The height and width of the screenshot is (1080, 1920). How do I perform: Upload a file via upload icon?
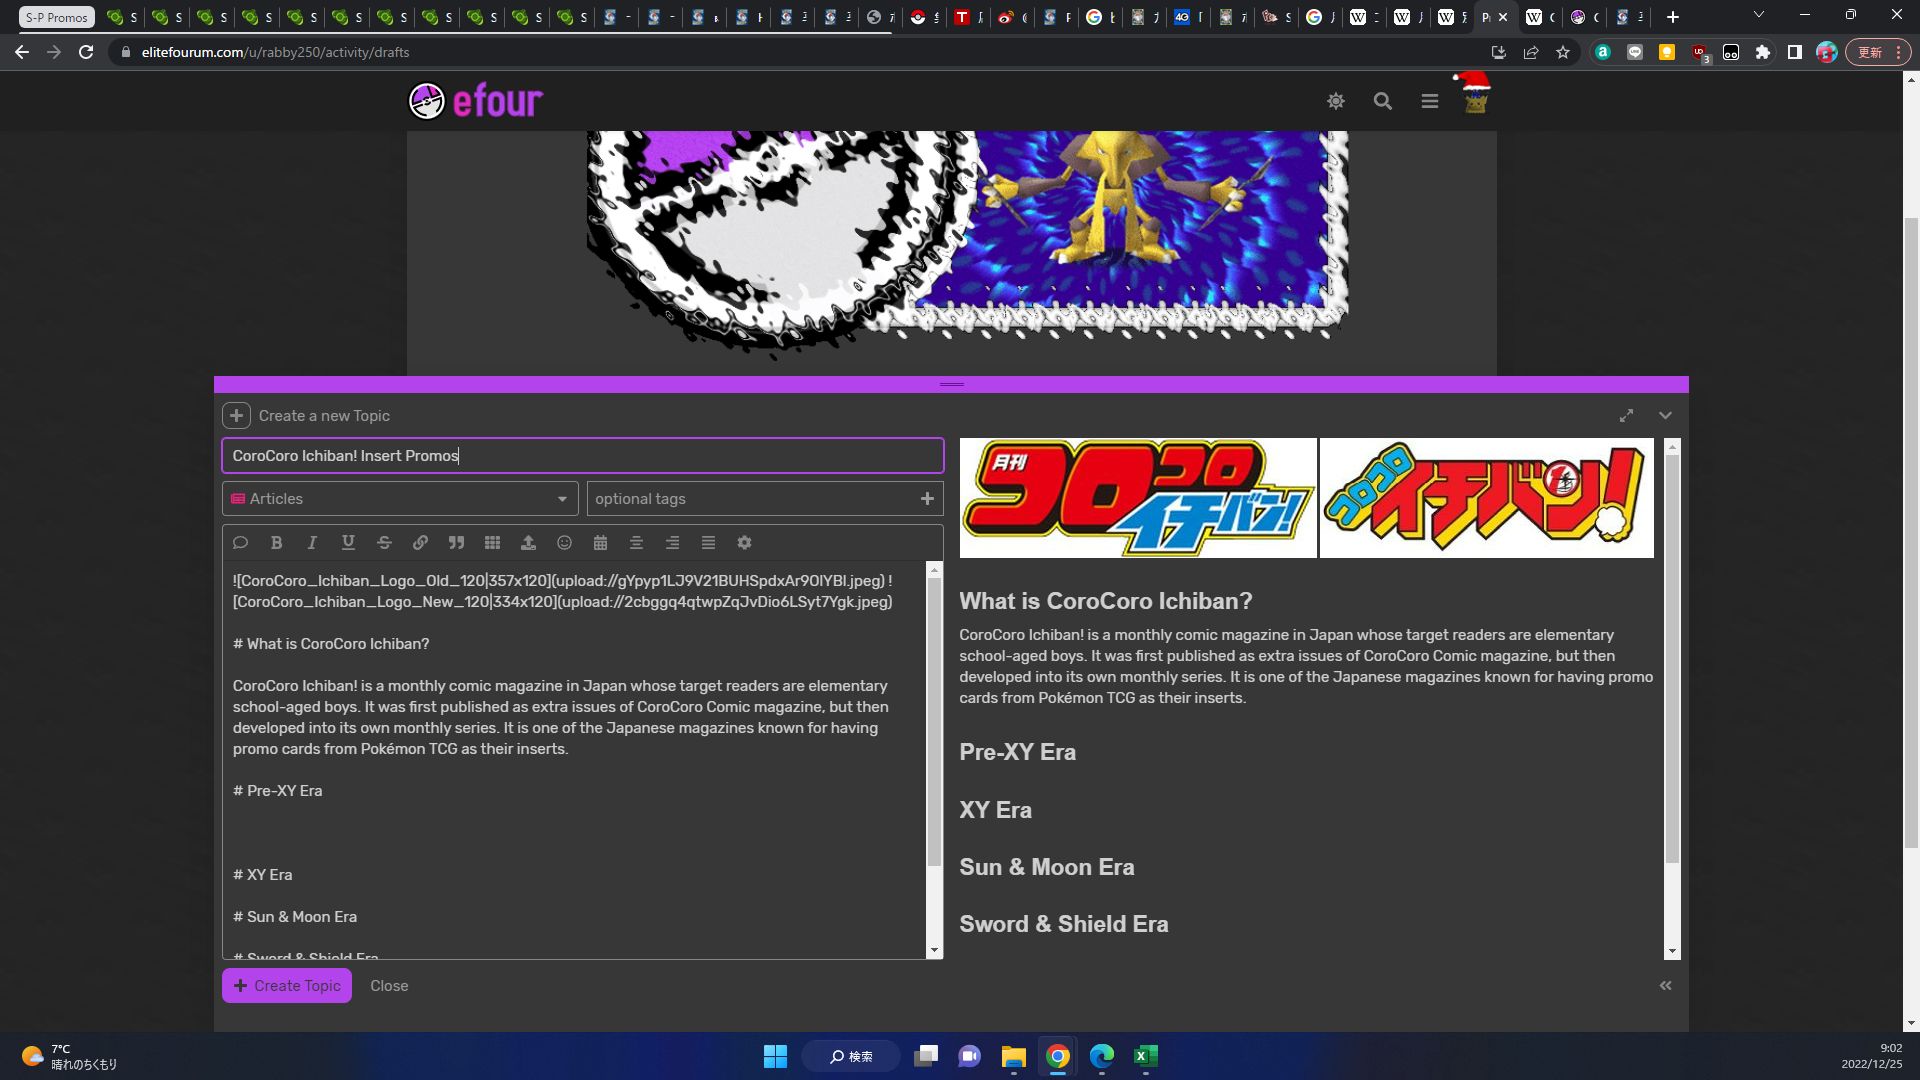[x=528, y=543]
